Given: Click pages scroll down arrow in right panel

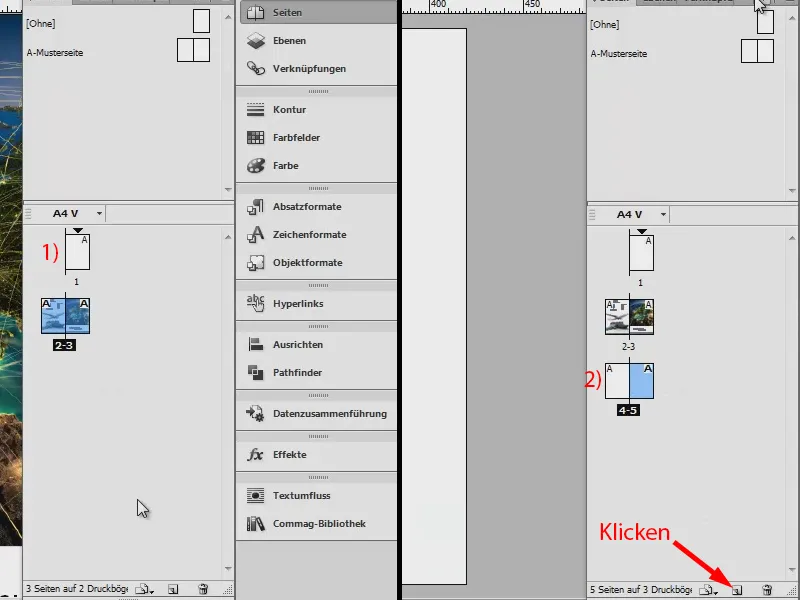Looking at the screenshot, I should [792, 570].
